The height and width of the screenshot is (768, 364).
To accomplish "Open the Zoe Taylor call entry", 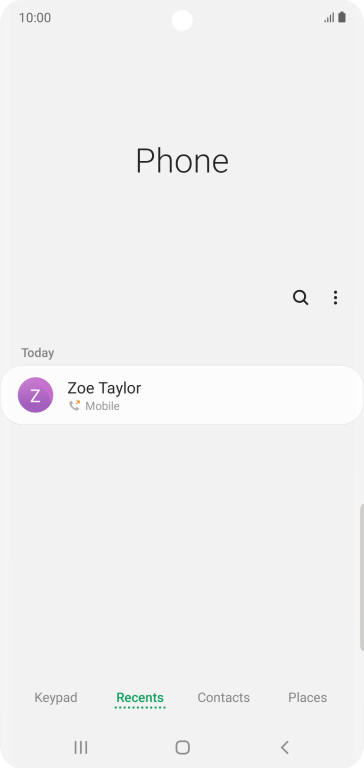I will coord(182,395).
